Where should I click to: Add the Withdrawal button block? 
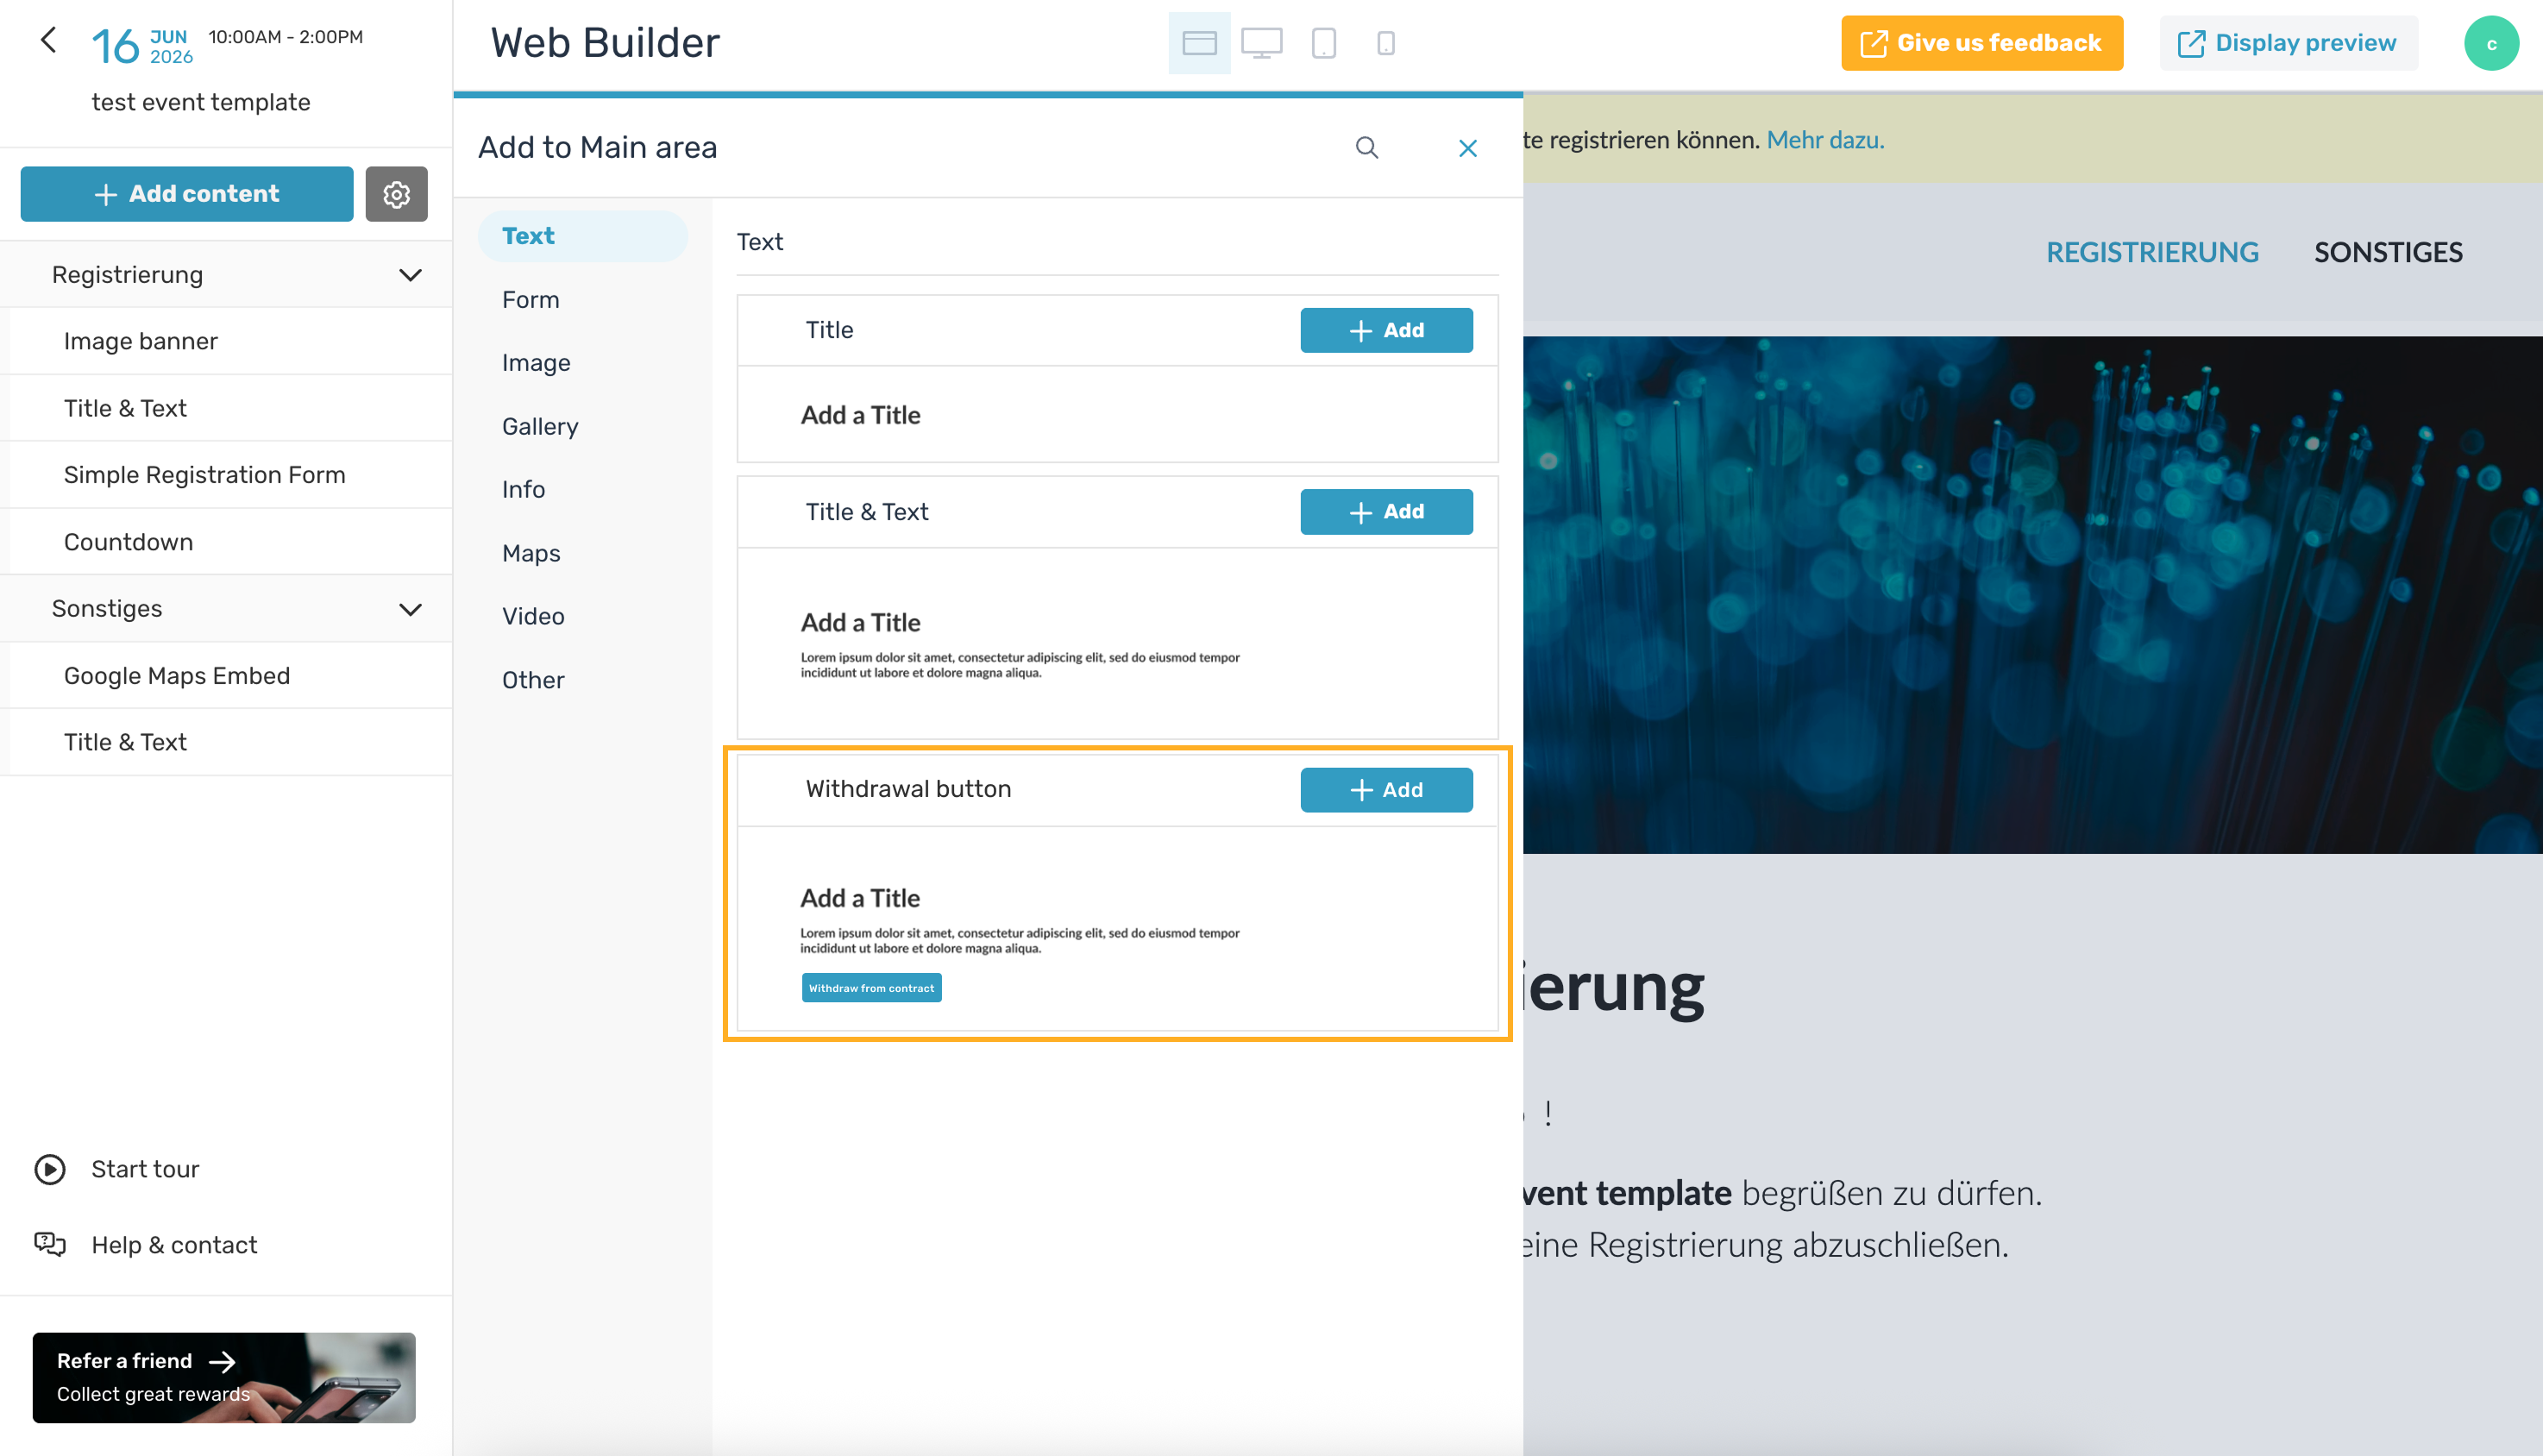pyautogui.click(x=1386, y=789)
